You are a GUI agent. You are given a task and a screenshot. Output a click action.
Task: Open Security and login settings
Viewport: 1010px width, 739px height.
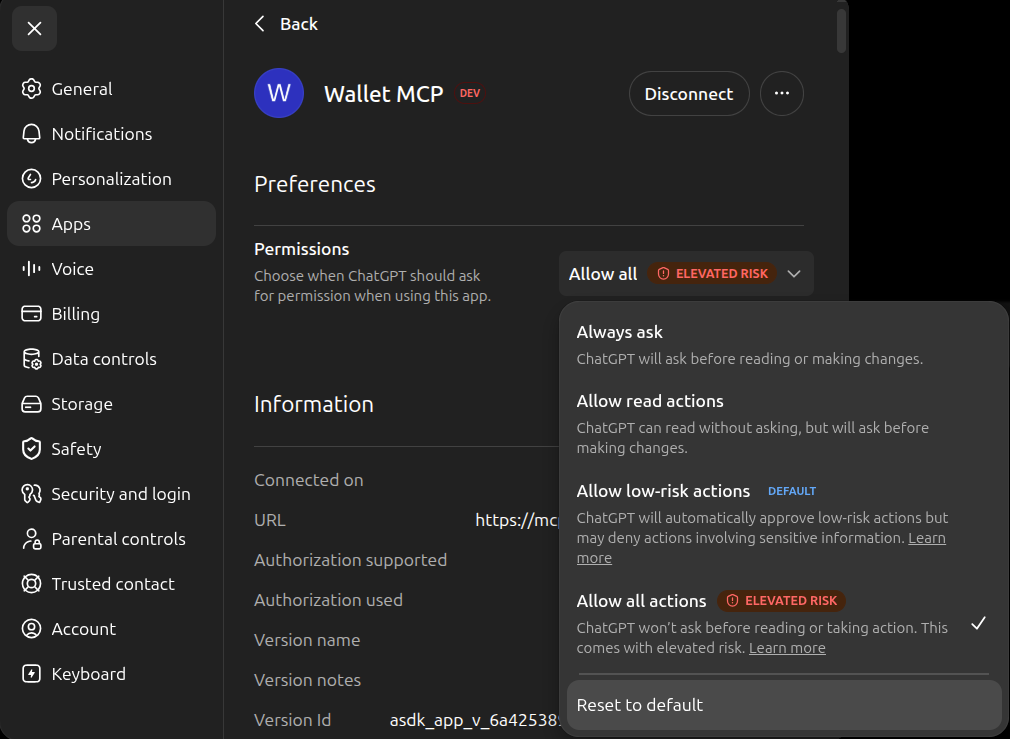(x=111, y=494)
